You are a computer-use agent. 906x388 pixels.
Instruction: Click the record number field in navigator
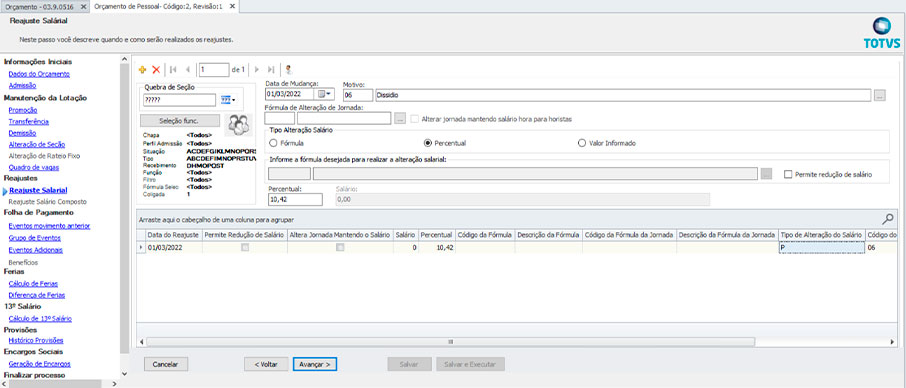tap(214, 69)
